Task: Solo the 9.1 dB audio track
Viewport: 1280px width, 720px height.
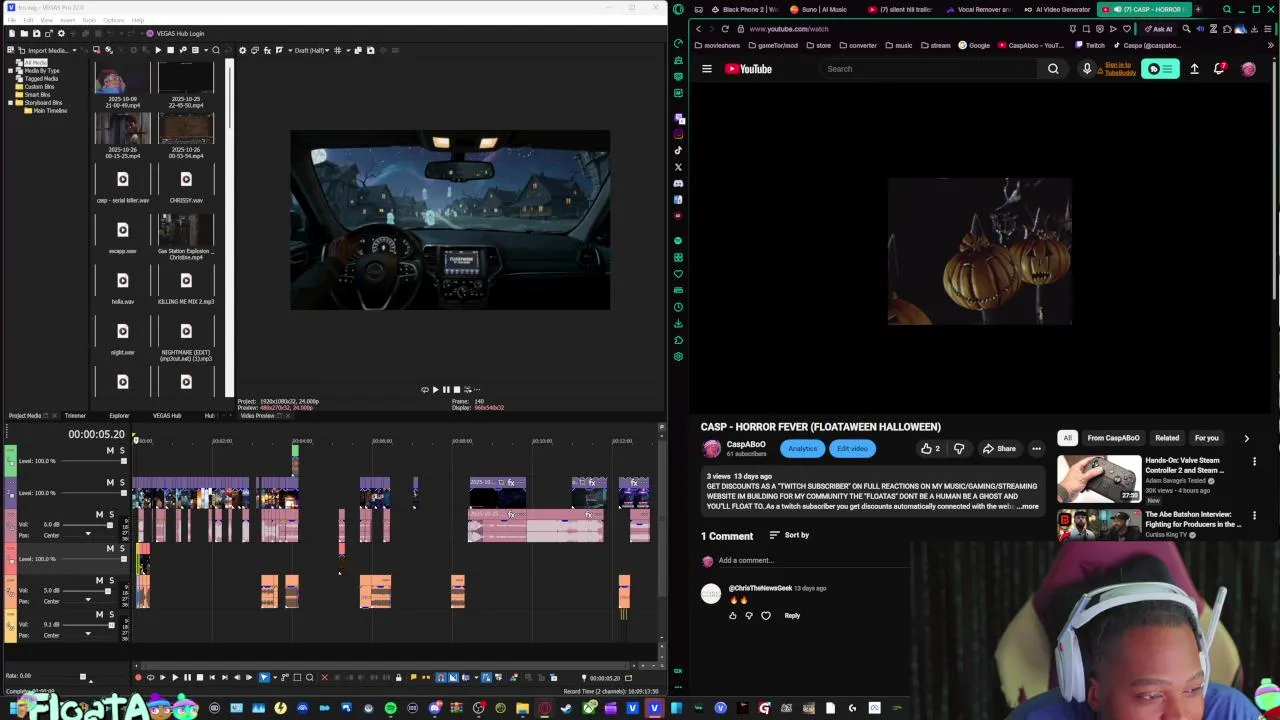Action: point(112,614)
